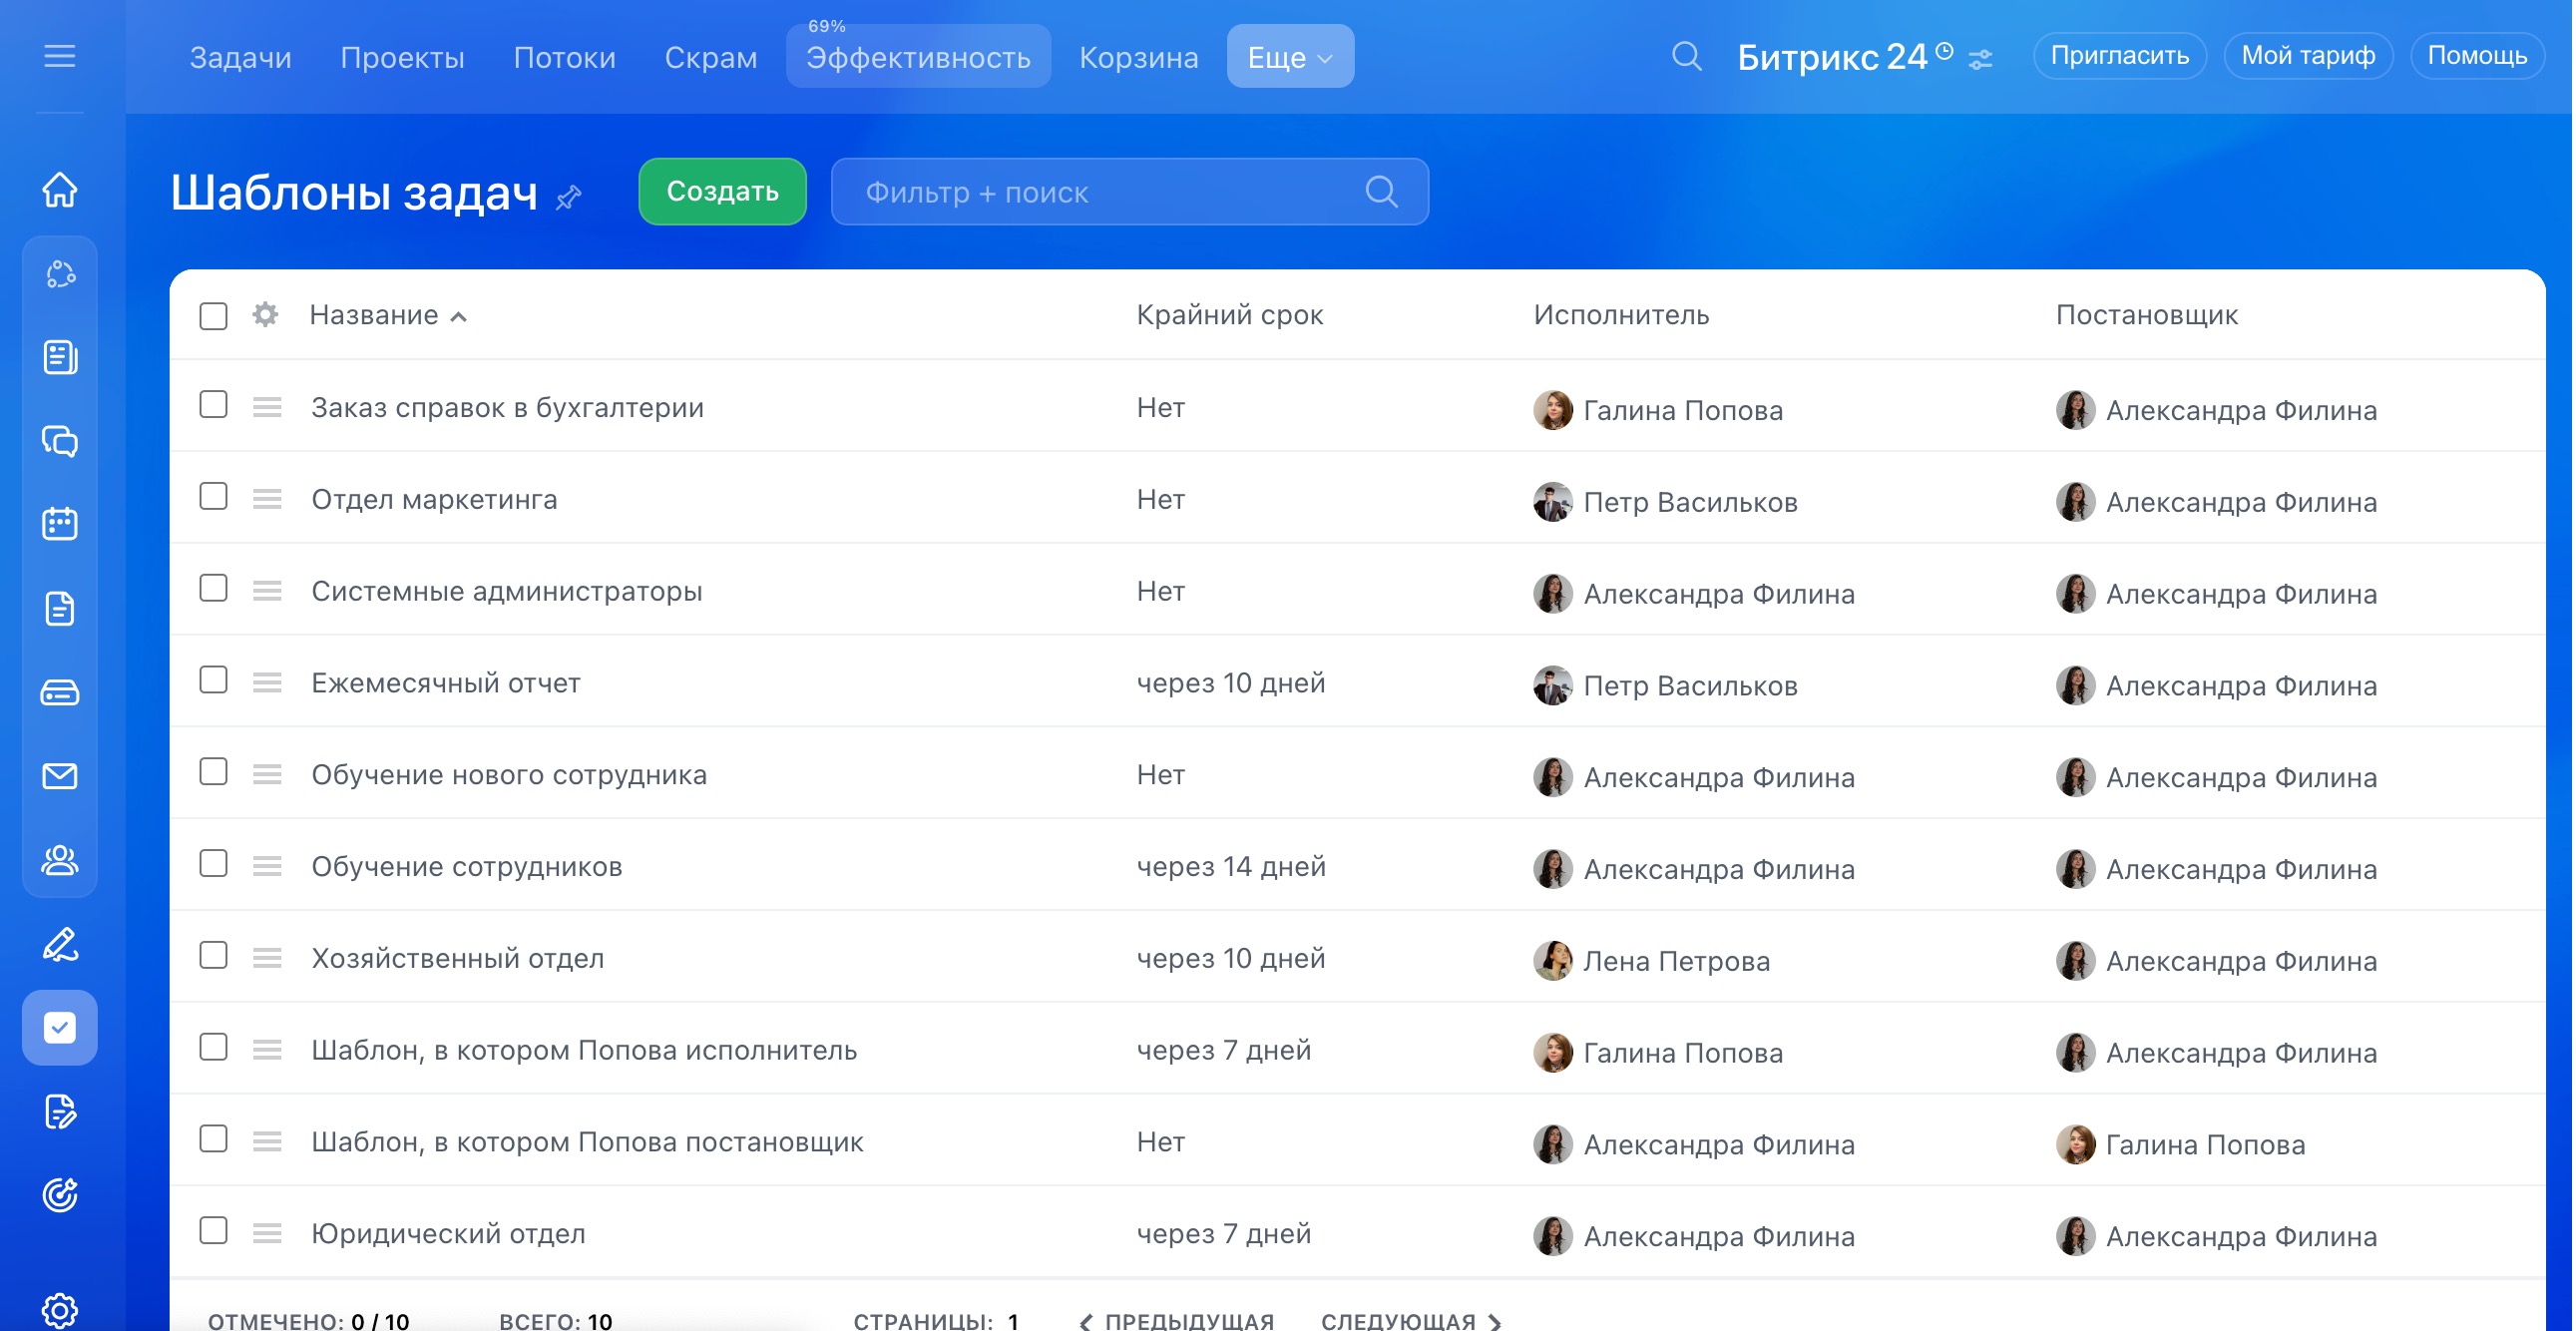The width and height of the screenshot is (2576, 1331).
Task: Expand the Еще dropdown menu
Action: (1290, 57)
